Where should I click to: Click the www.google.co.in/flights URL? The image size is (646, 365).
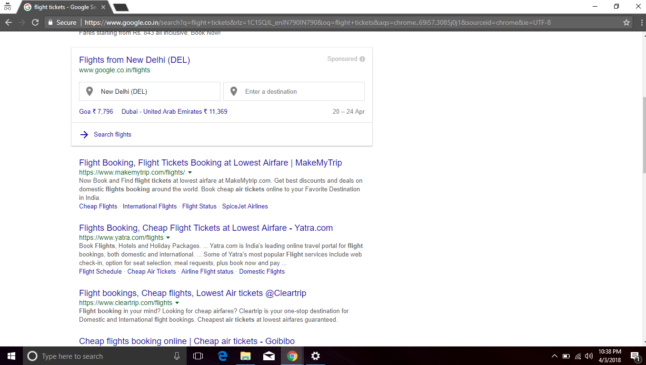tap(115, 70)
